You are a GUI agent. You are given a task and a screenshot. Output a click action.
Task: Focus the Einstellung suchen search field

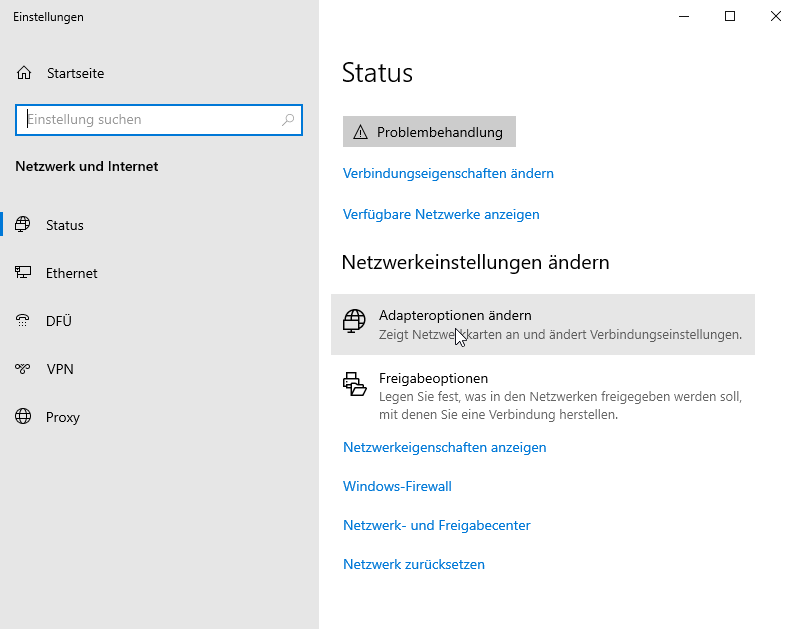point(159,120)
